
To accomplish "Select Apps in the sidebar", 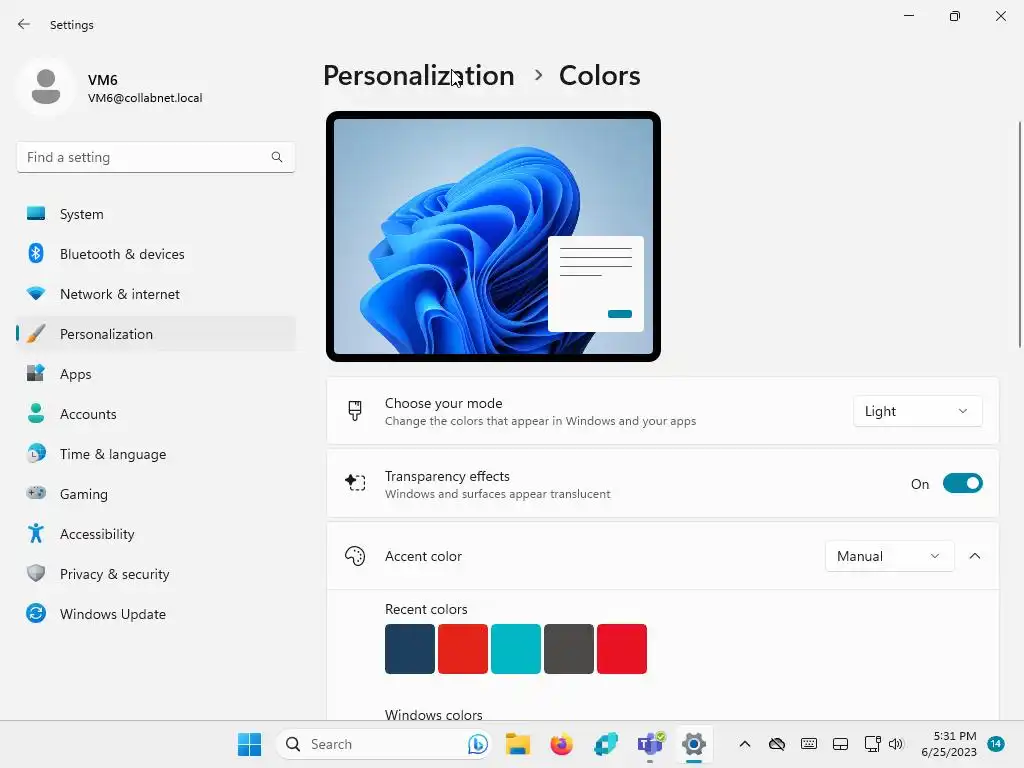I will coord(155,374).
